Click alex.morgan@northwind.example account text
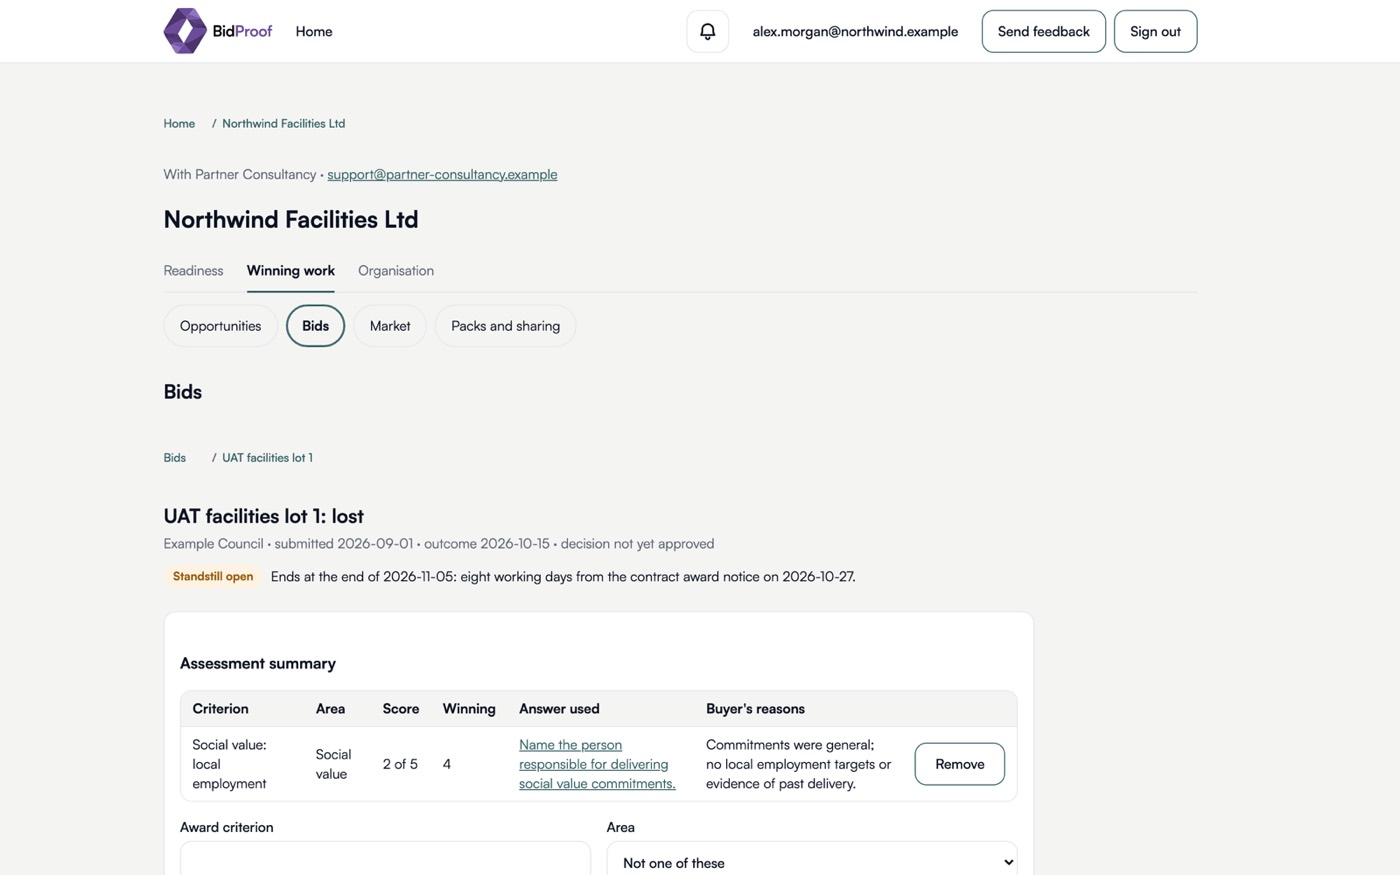Viewport: 1400px width, 875px height. (x=855, y=31)
